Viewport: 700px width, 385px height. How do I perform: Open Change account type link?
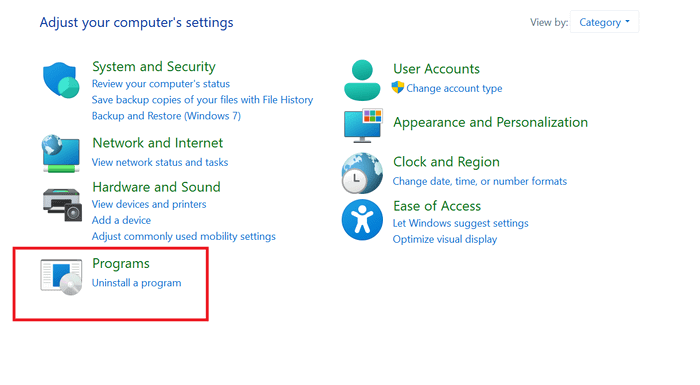pos(454,88)
